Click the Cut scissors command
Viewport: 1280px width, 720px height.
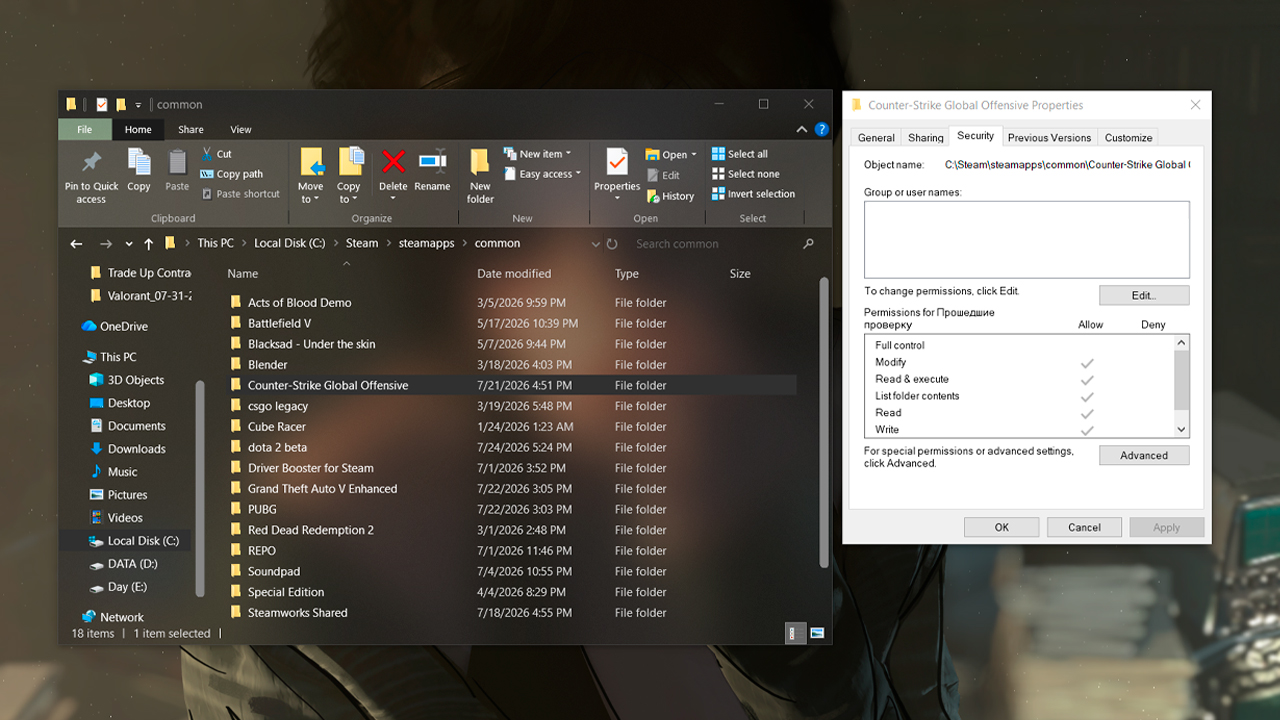pyautogui.click(x=217, y=154)
